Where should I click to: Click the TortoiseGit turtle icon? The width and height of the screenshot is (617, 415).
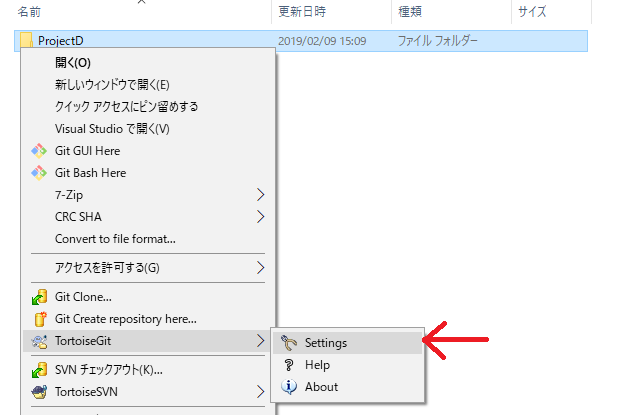(39, 341)
